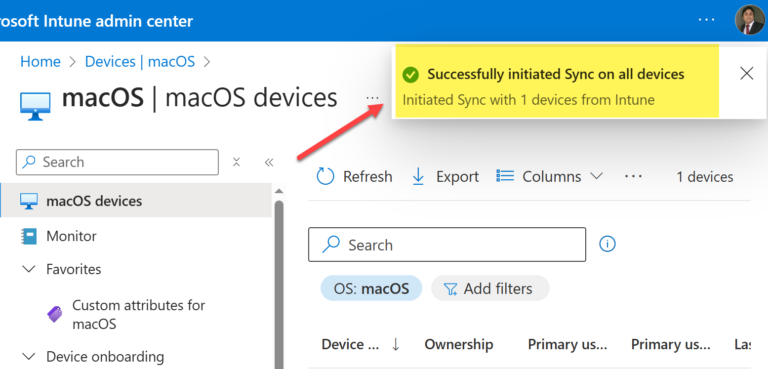
Task: Open Custom attributes for macOS
Action: pos(139,315)
